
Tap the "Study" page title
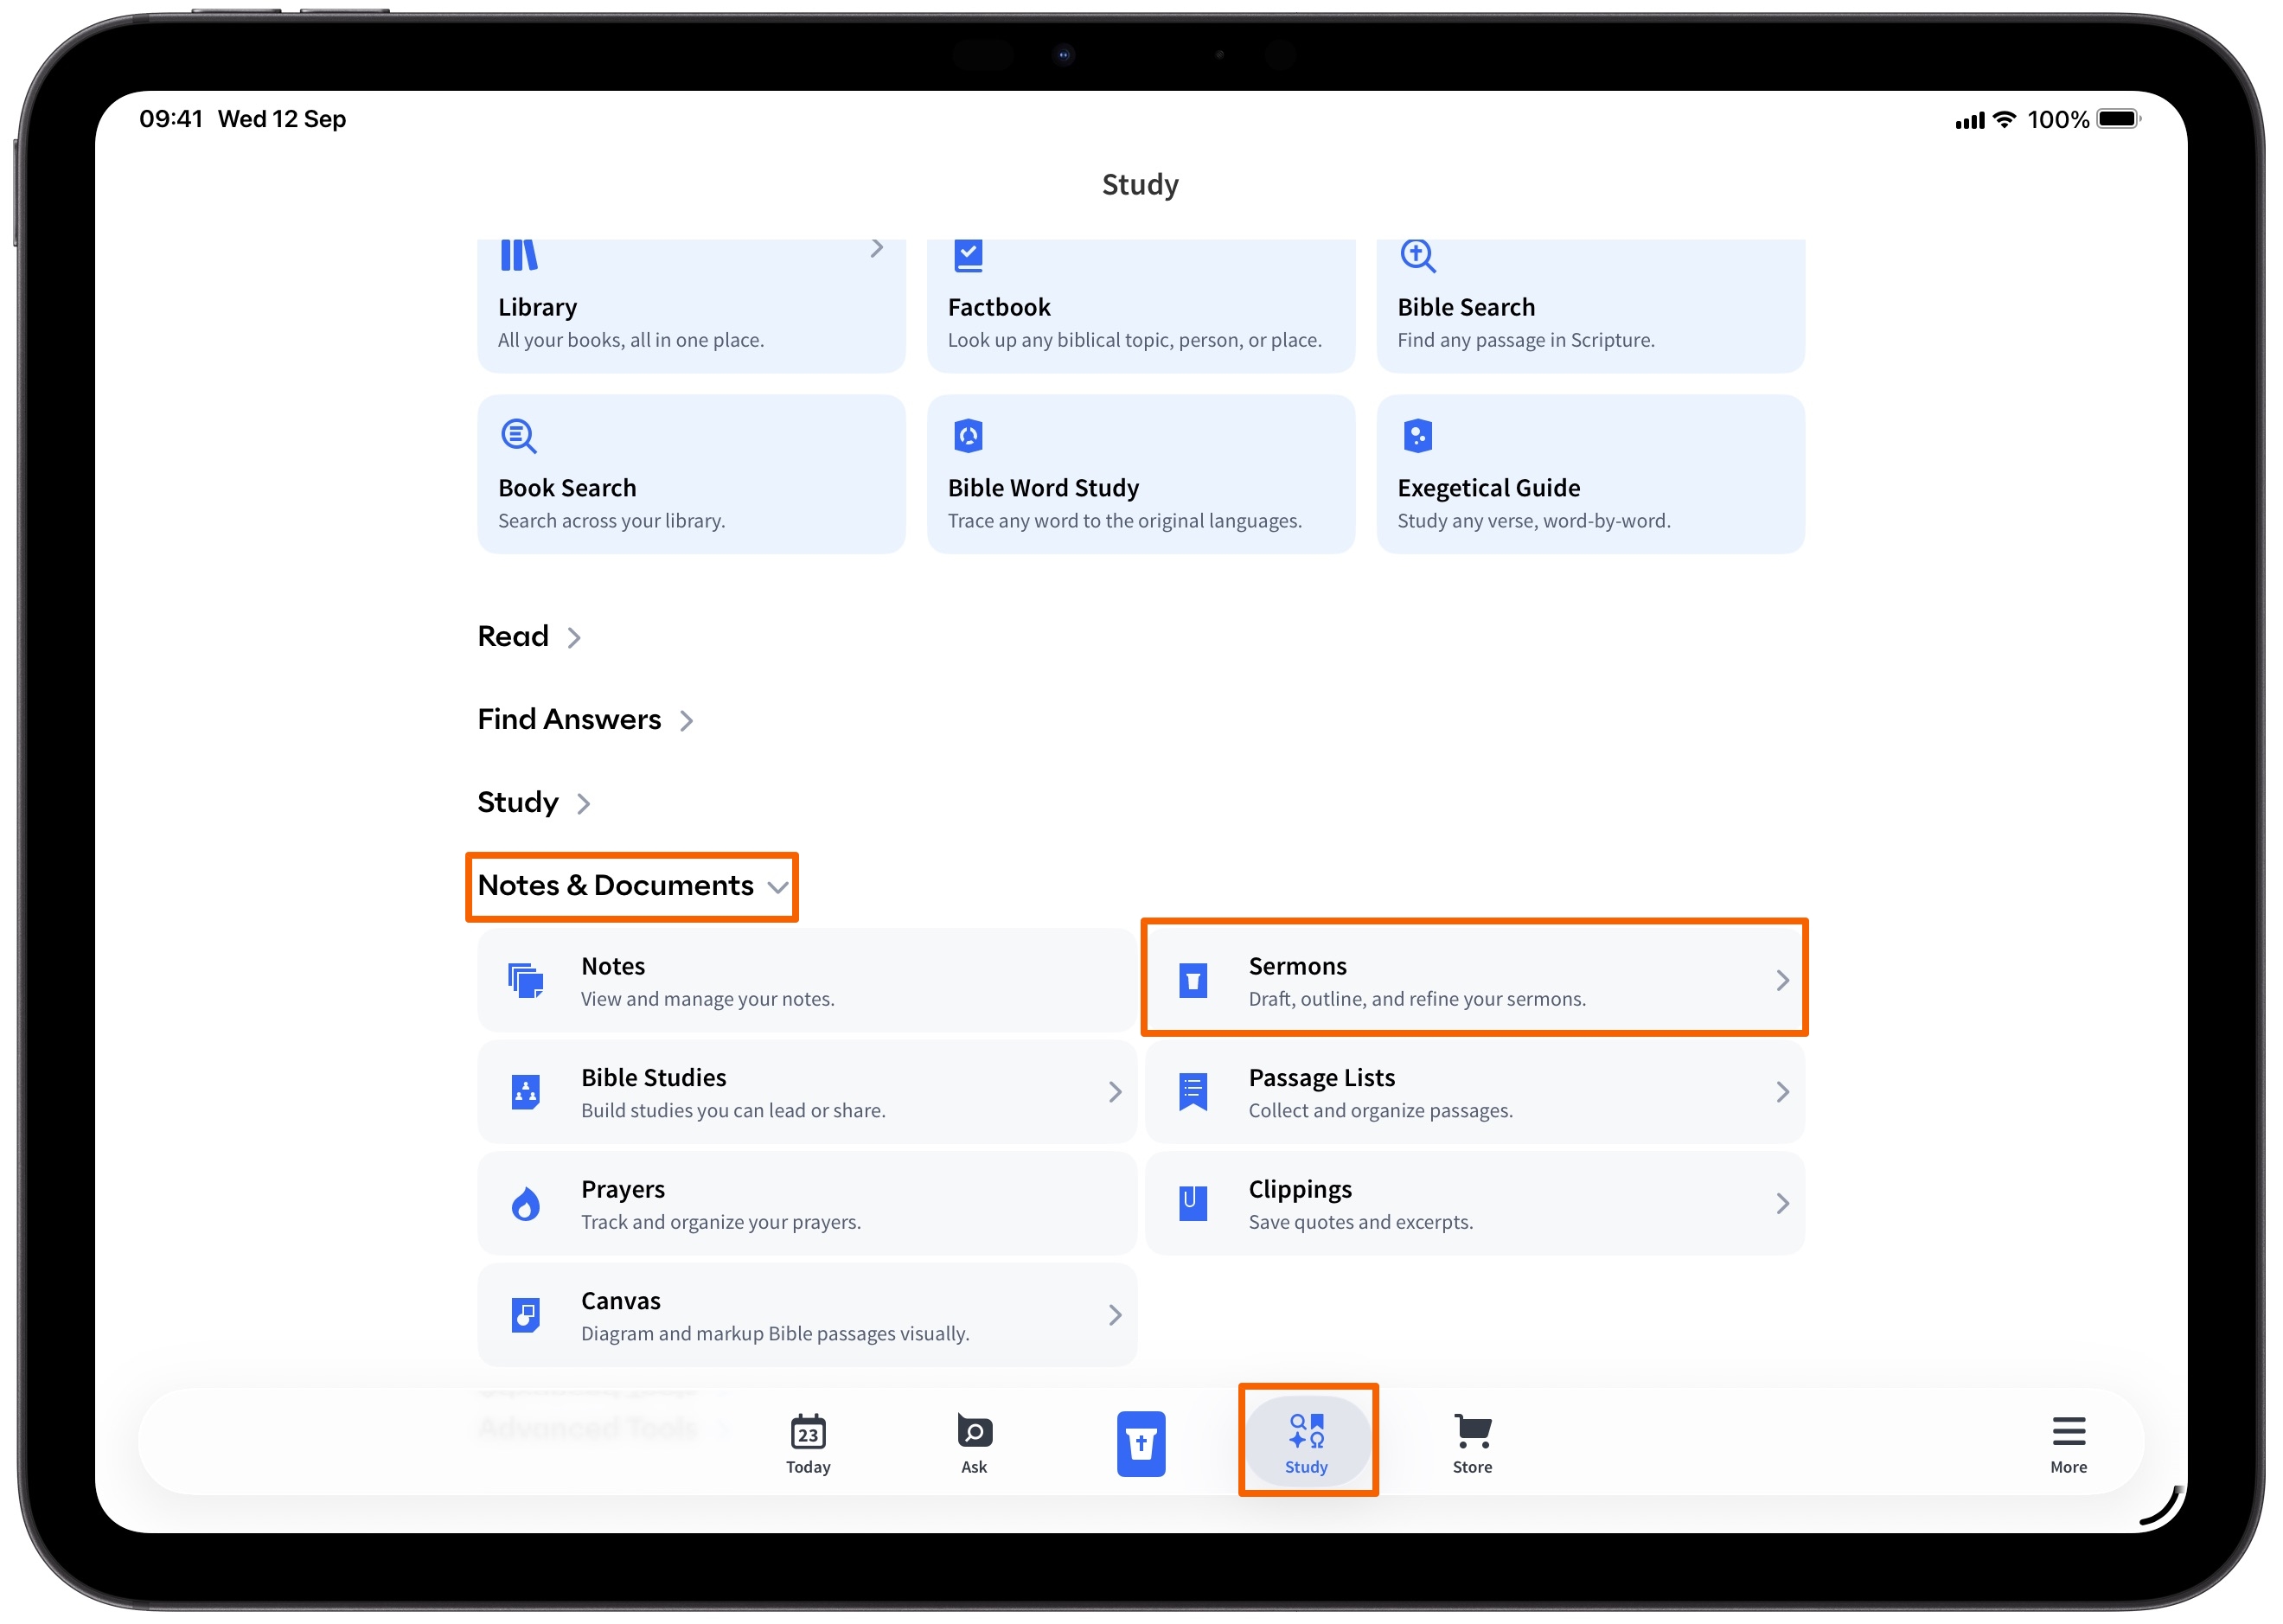tap(1141, 185)
